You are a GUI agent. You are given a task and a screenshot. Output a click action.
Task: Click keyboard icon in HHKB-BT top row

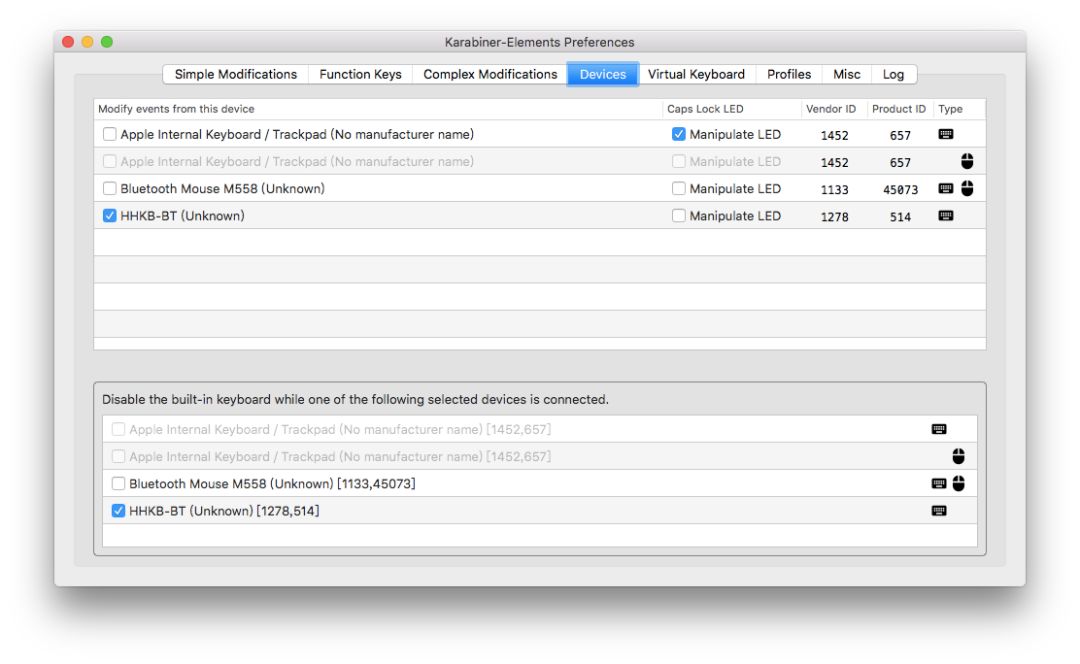pyautogui.click(x=945, y=216)
